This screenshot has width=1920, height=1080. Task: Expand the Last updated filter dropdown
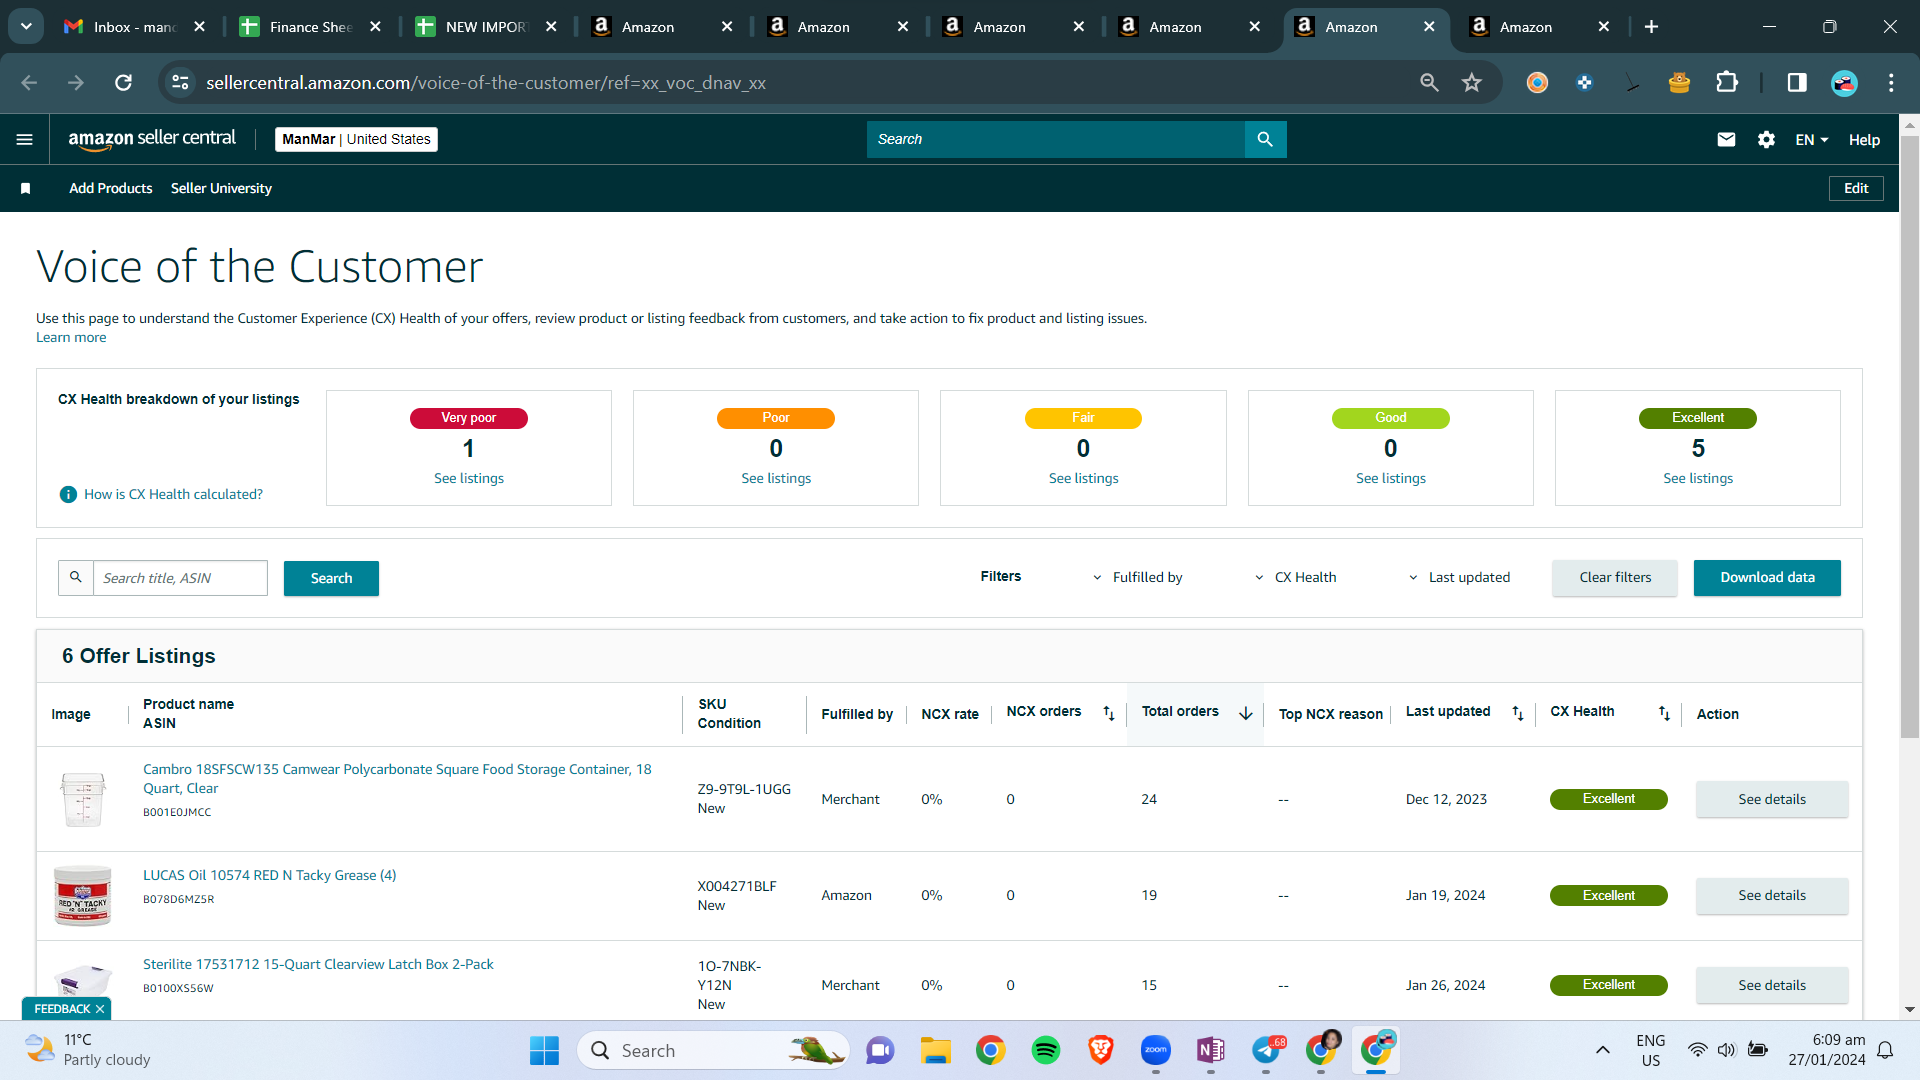[1459, 578]
